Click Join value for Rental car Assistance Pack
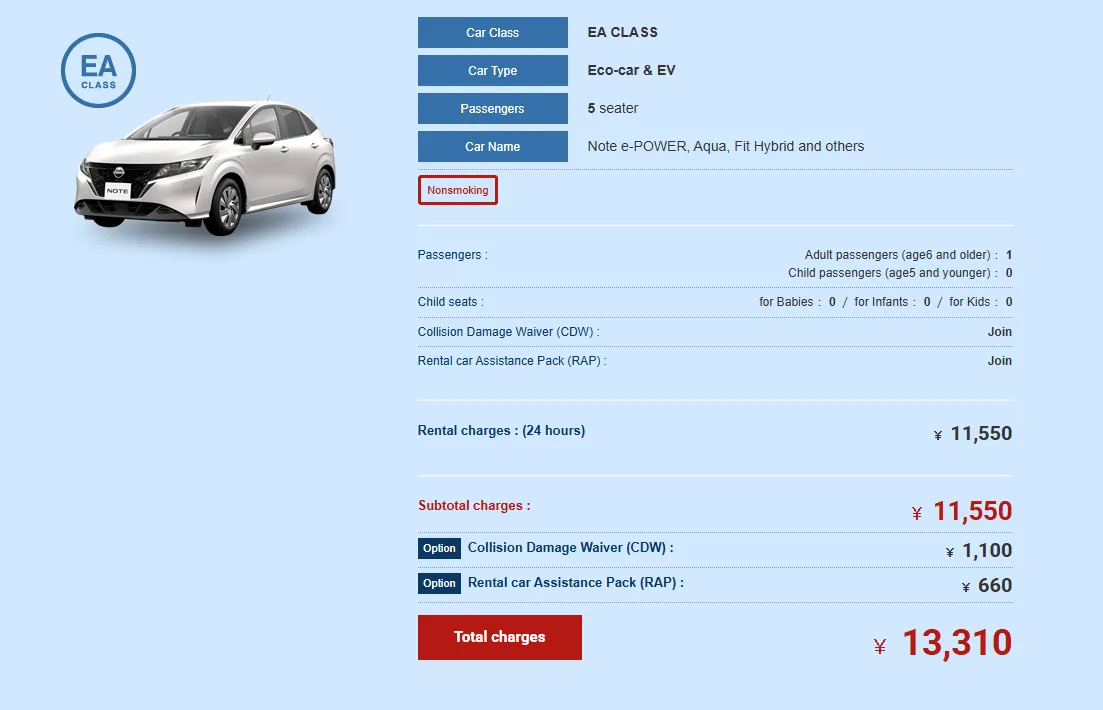The image size is (1103, 710). (1000, 361)
